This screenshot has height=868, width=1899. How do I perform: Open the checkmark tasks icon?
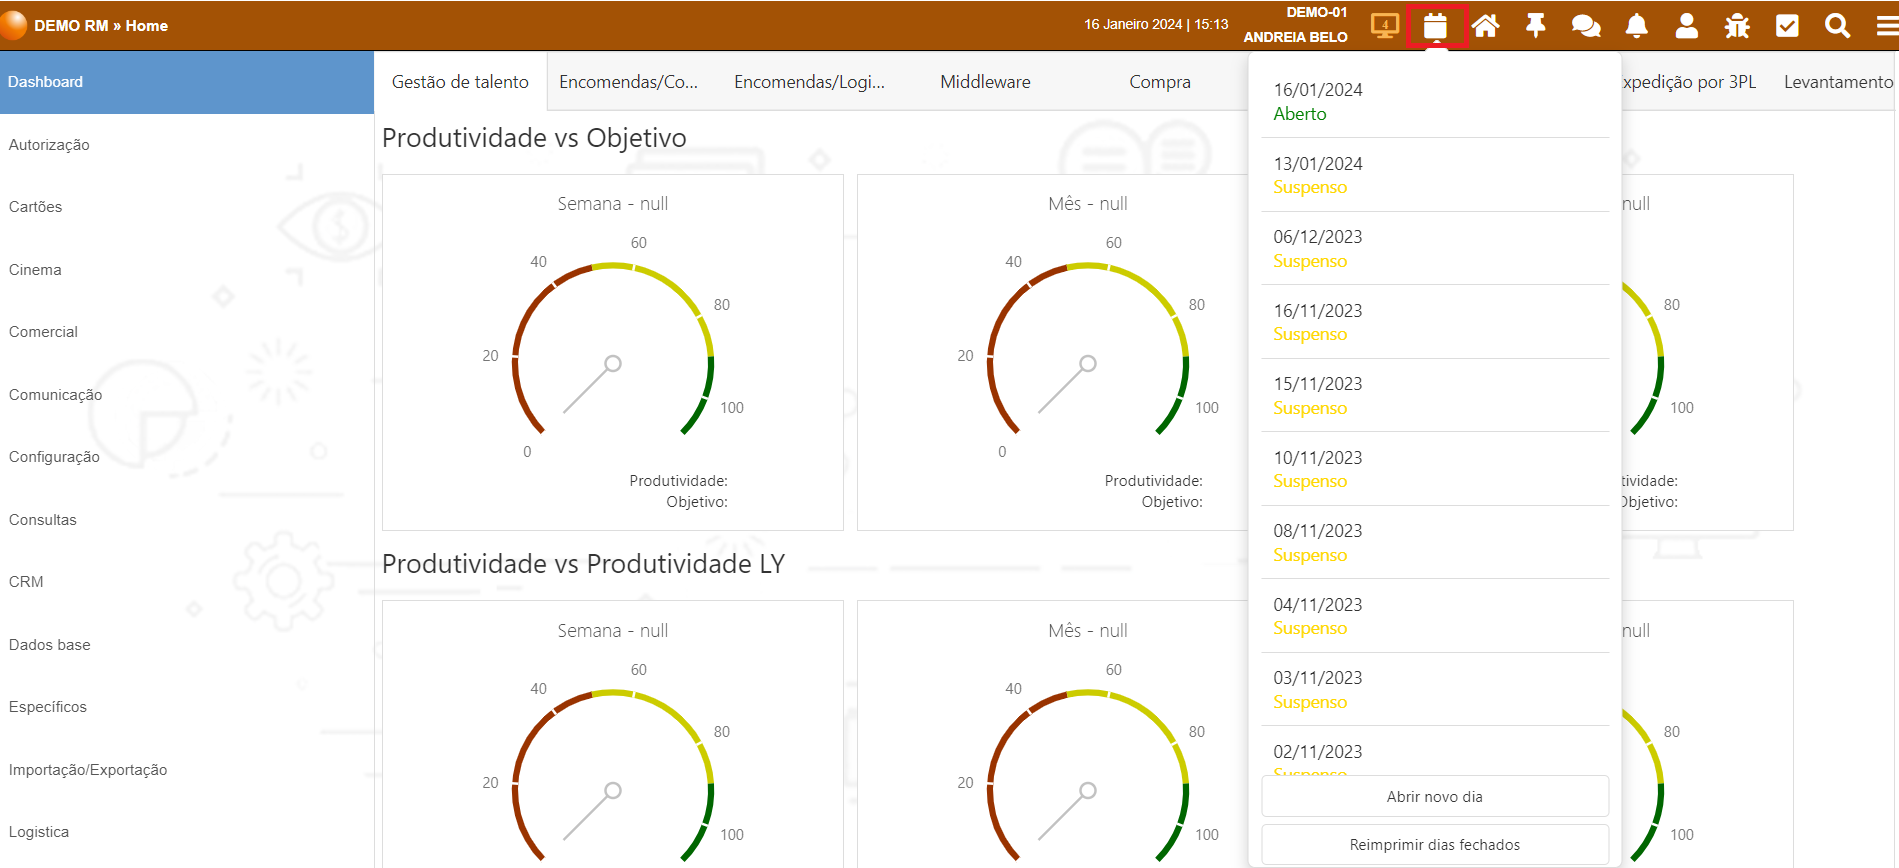pos(1787,26)
